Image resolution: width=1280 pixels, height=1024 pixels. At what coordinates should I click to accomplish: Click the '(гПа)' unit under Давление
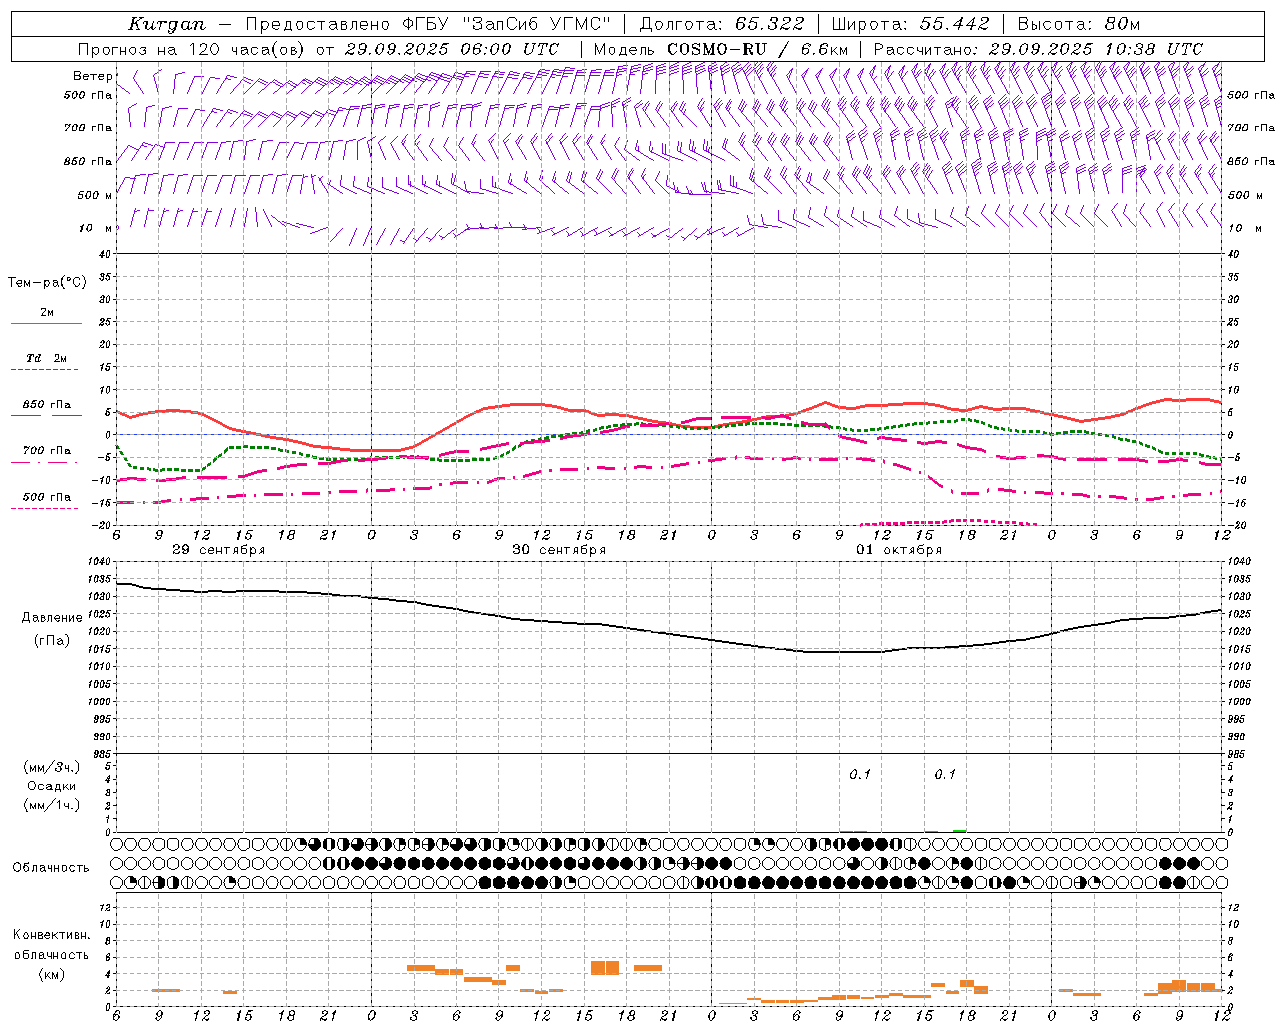51,640
